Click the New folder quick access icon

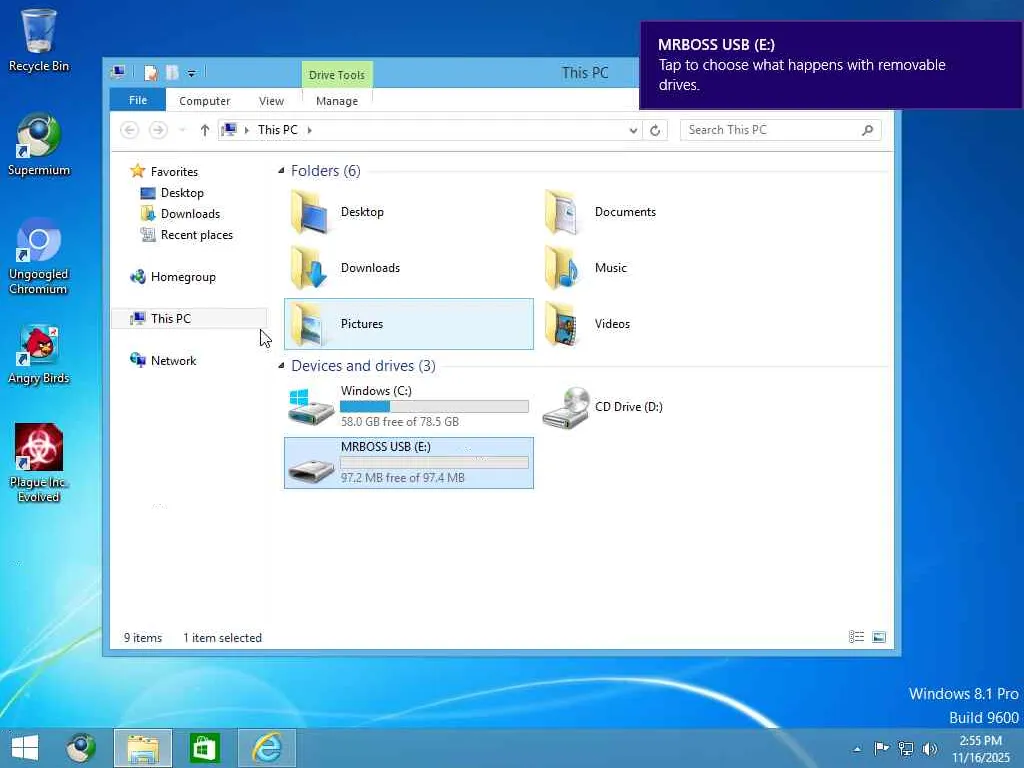click(x=172, y=72)
